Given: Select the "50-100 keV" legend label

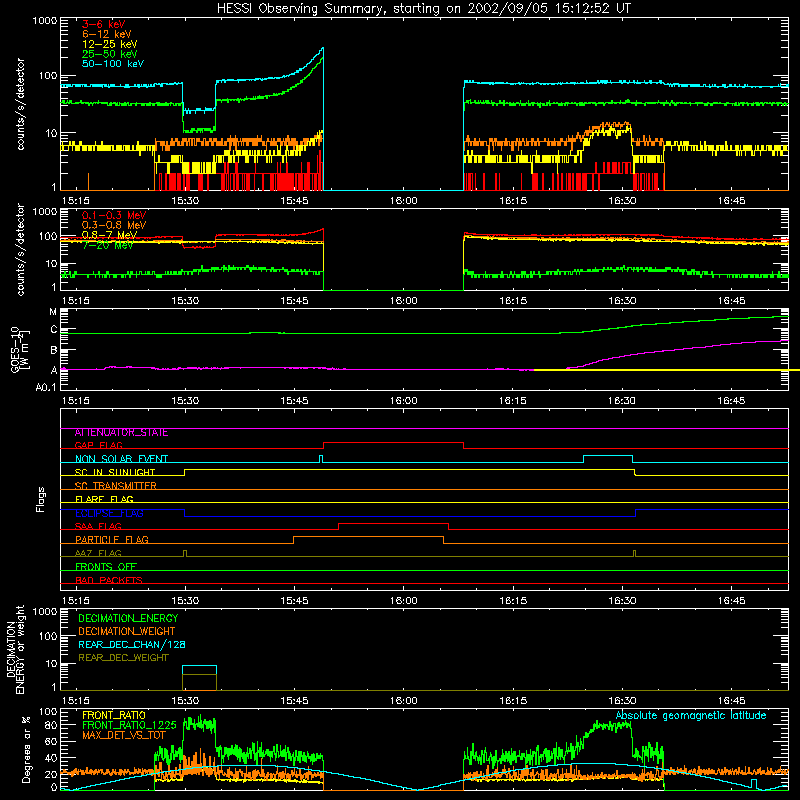Looking at the screenshot, I should pos(113,64).
